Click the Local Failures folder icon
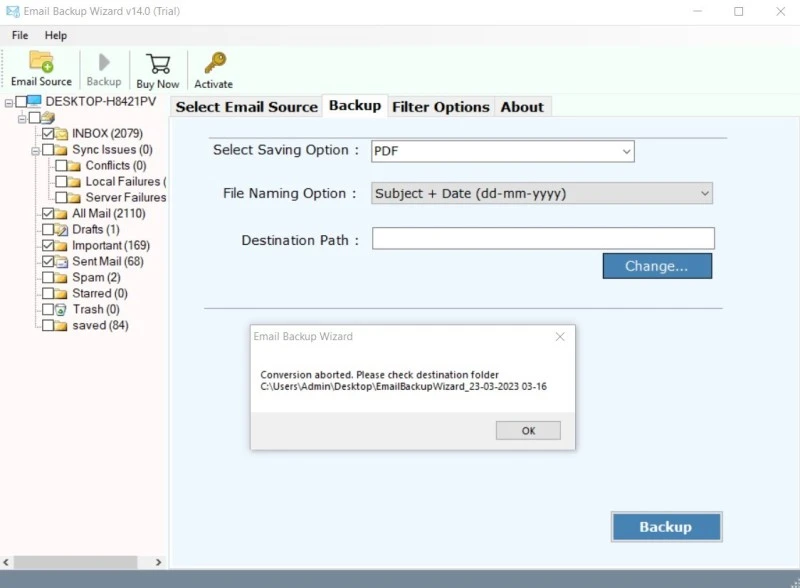Viewport: 800px width, 588px height. coord(74,182)
